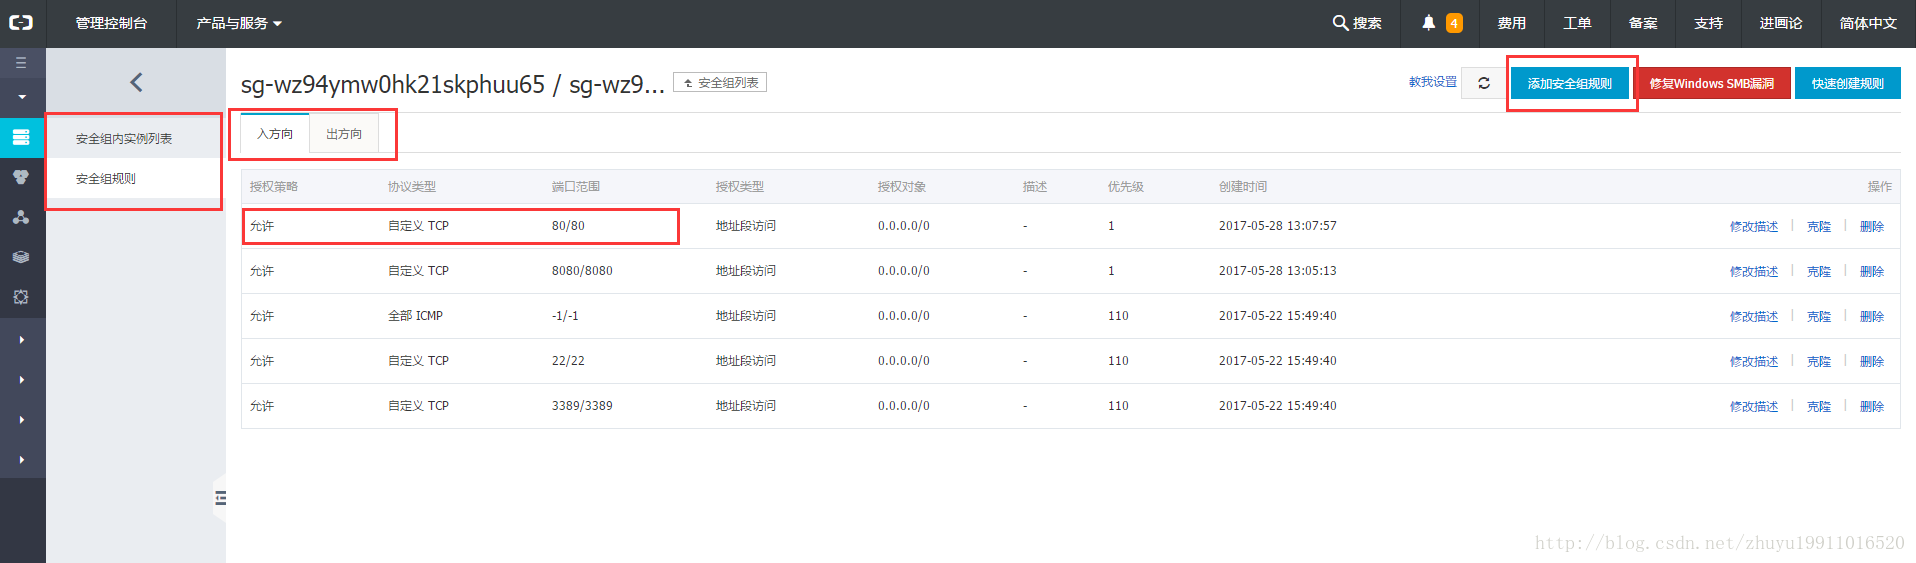The height and width of the screenshot is (563, 1916).
Task: Click 删除 for the 22/22 rule
Action: 1872,361
